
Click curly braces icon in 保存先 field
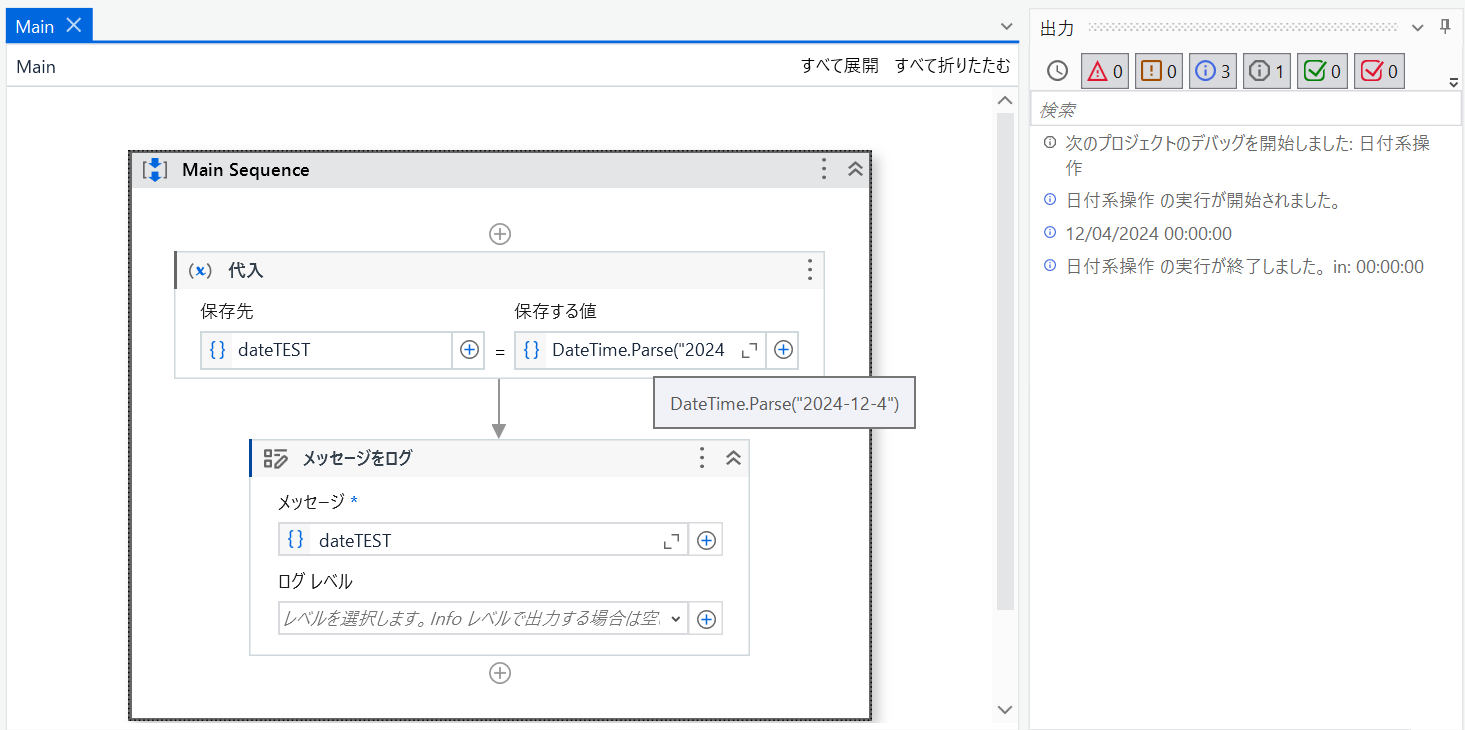coord(217,350)
